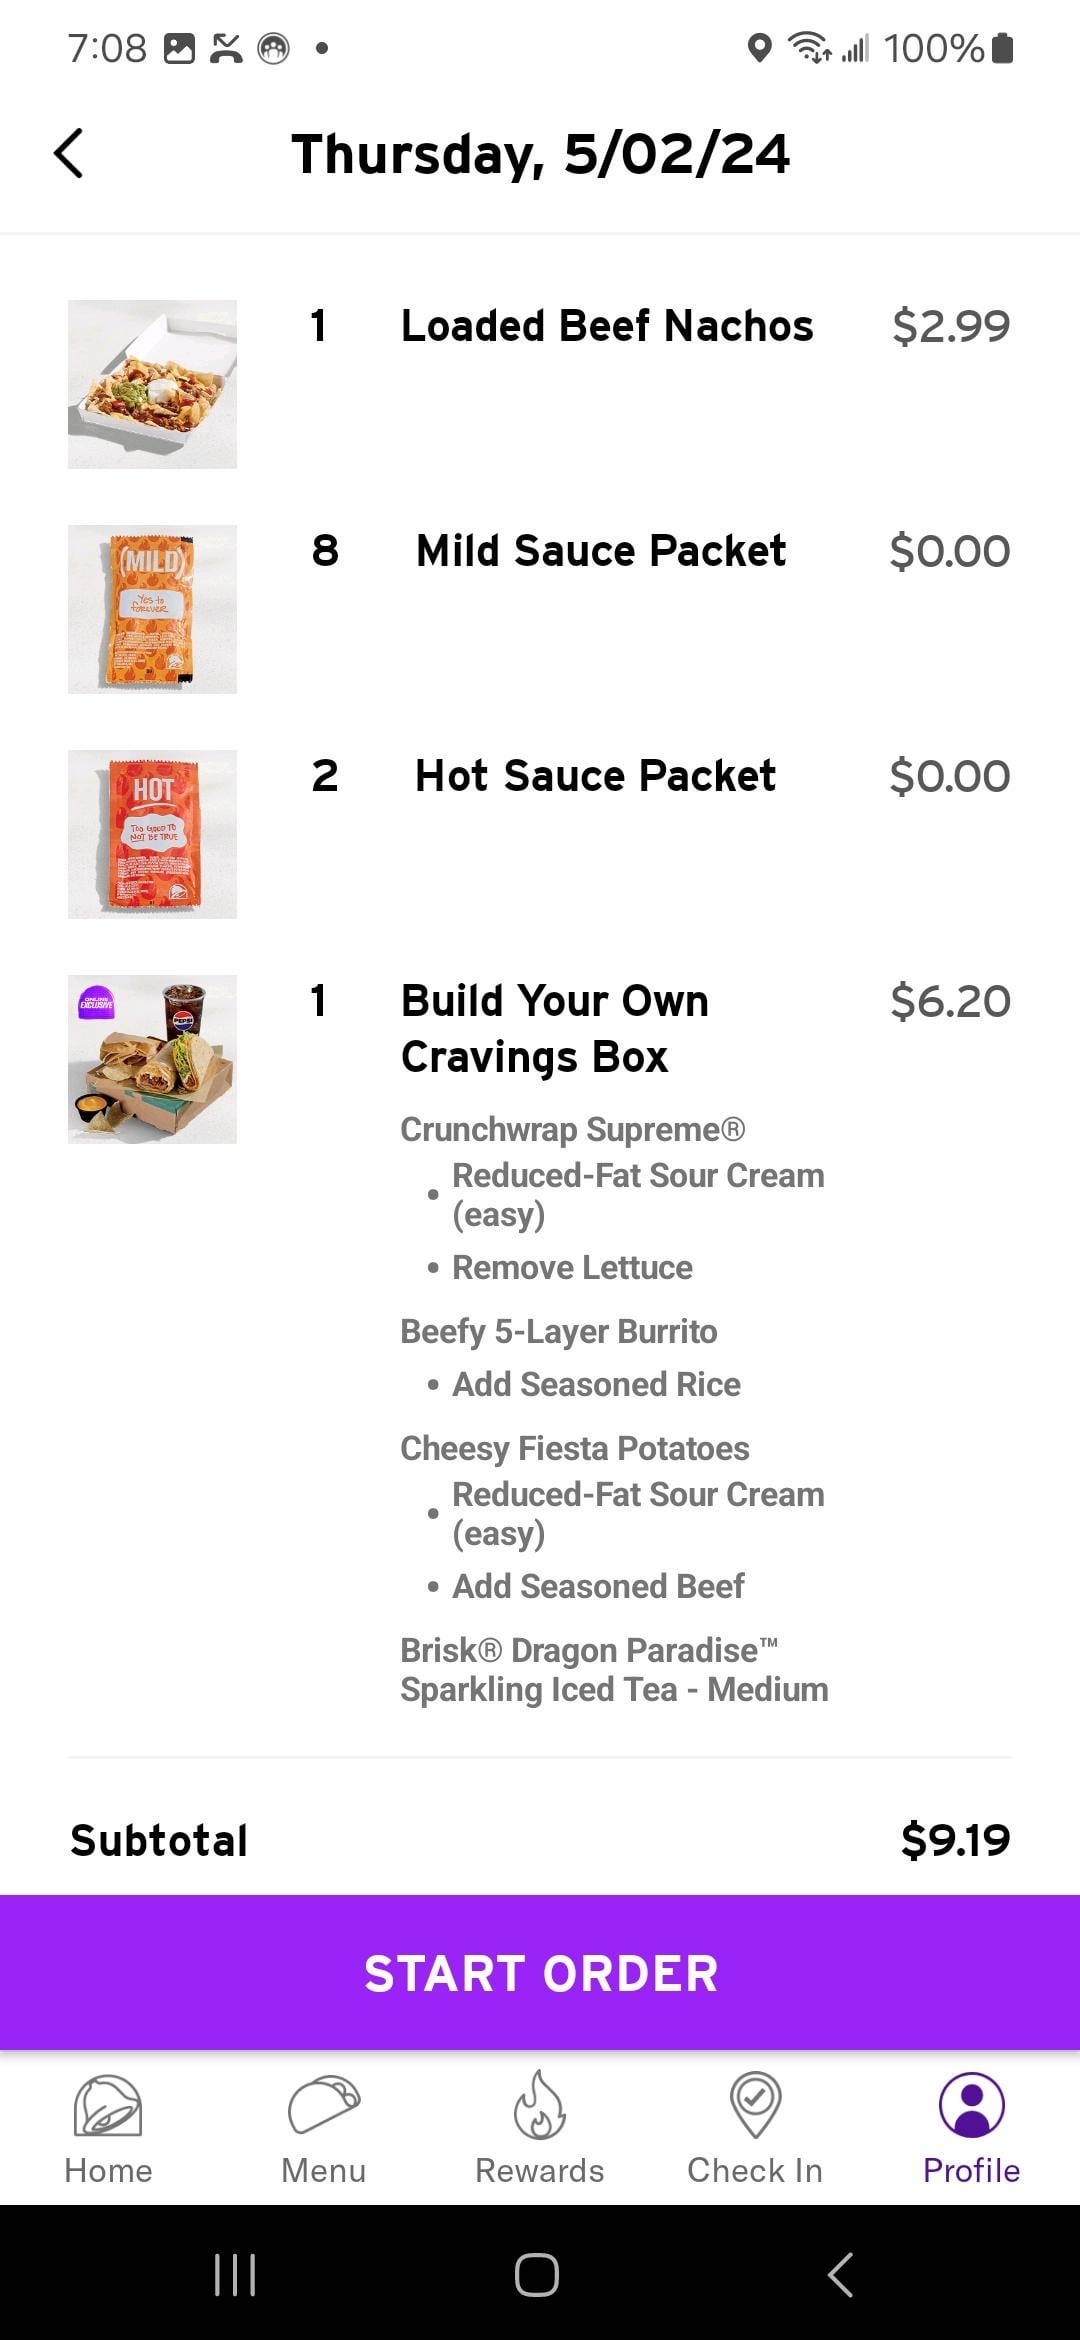Select the Loaded Beef Nachos thumbnail

(152, 384)
